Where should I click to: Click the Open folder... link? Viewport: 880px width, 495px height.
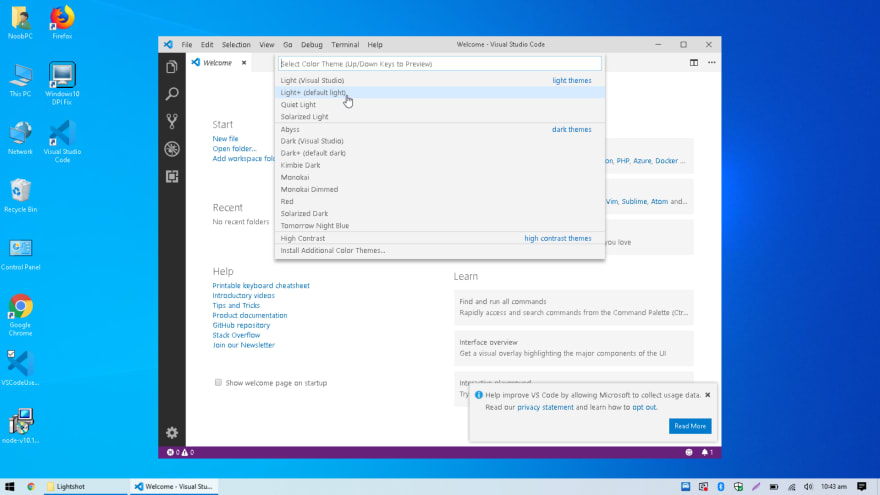[x=234, y=149]
